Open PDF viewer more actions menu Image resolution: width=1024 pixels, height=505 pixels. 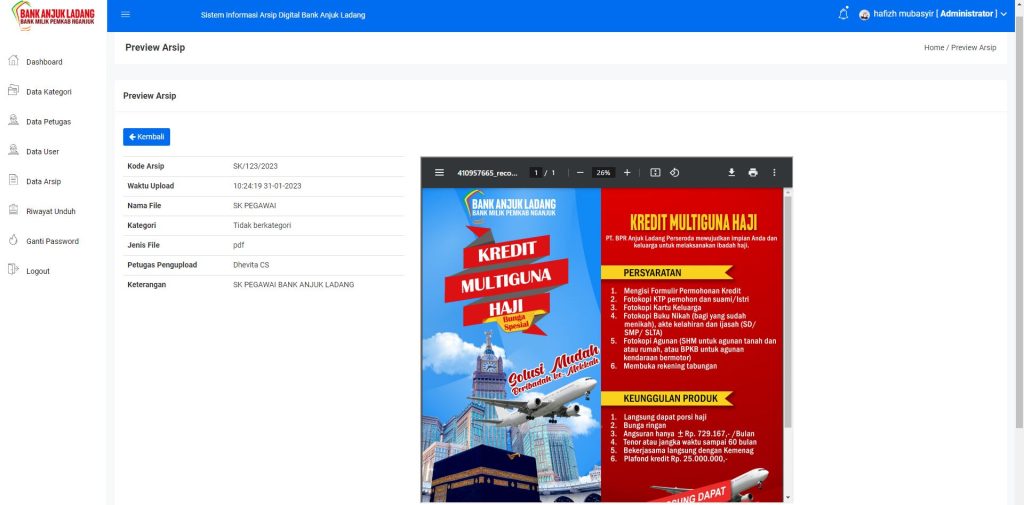coord(775,172)
